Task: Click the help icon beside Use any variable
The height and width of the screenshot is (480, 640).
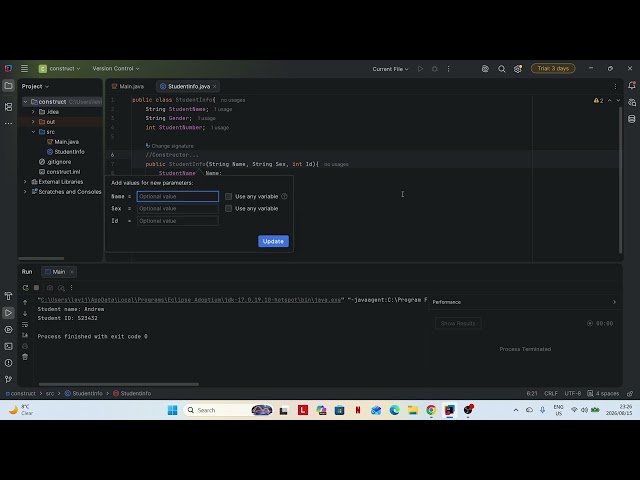Action: [x=284, y=196]
